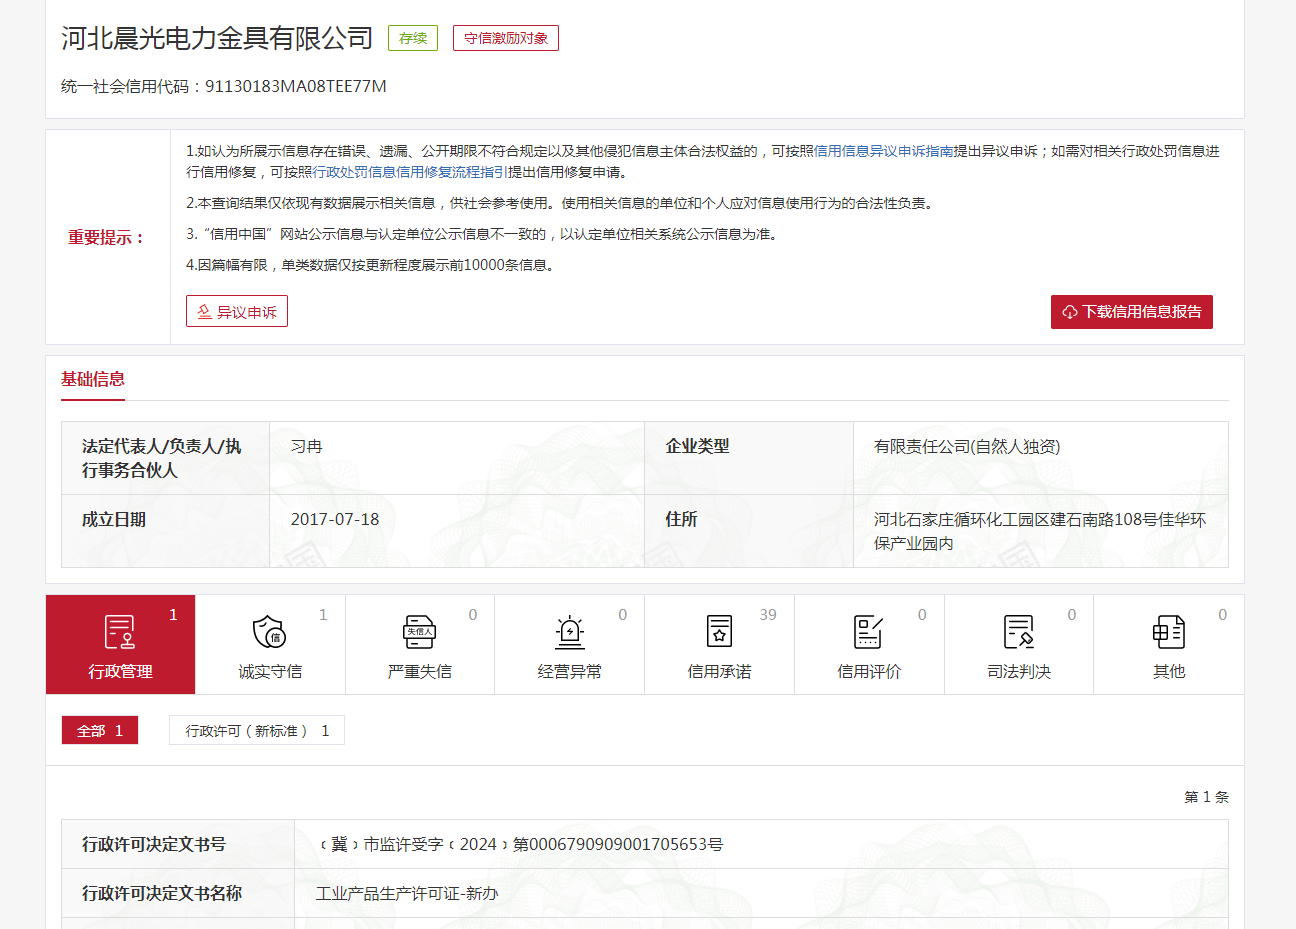Viewport: 1296px width, 929px height.
Task: Open the 行政处罚信息信用修复流程指引 link
Action: (x=410, y=172)
